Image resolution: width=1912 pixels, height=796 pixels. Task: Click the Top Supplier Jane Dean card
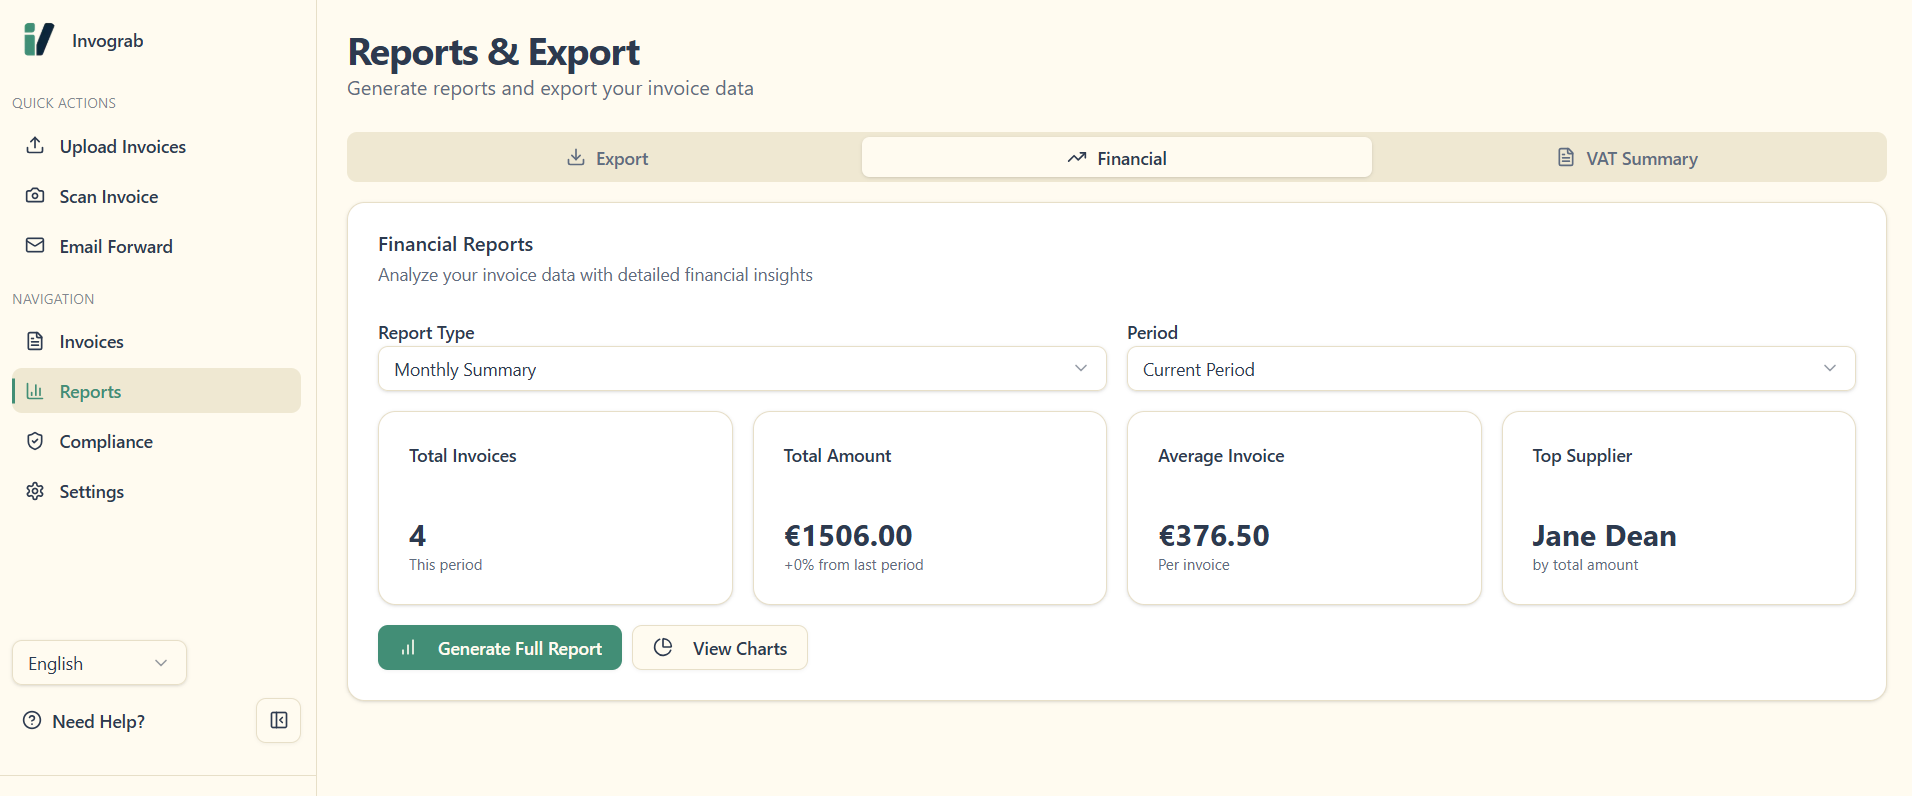tap(1677, 508)
